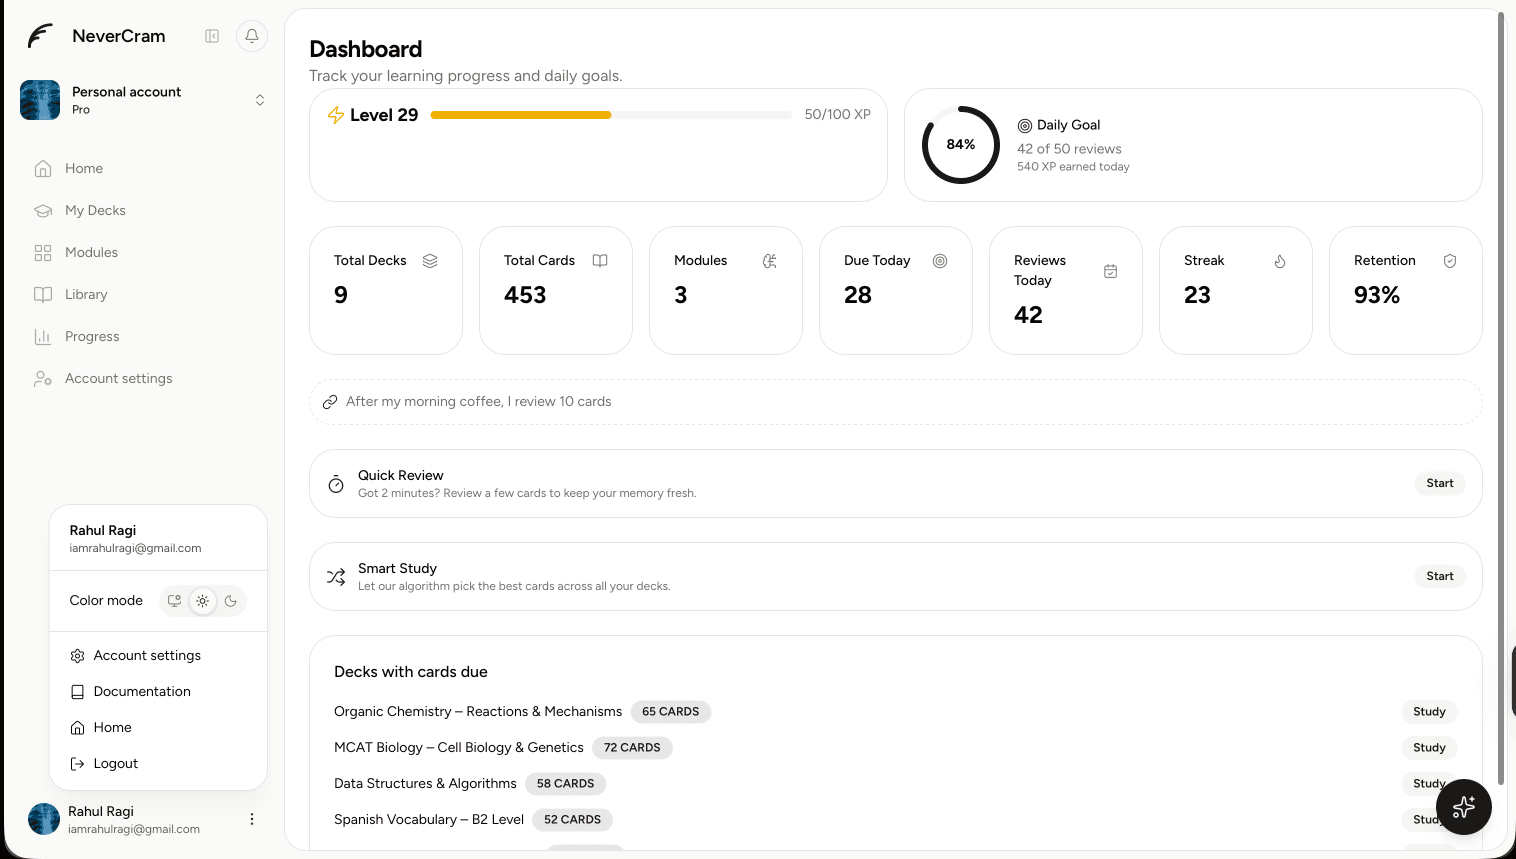Click the Smart Study shuffle icon
This screenshot has height=859, width=1516.
point(336,577)
